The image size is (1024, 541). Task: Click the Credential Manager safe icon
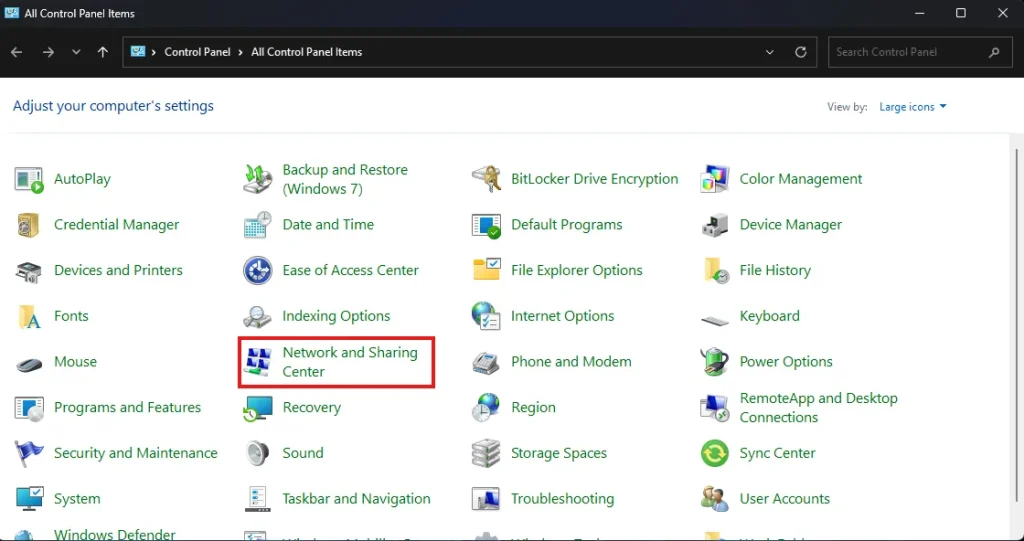(x=29, y=225)
